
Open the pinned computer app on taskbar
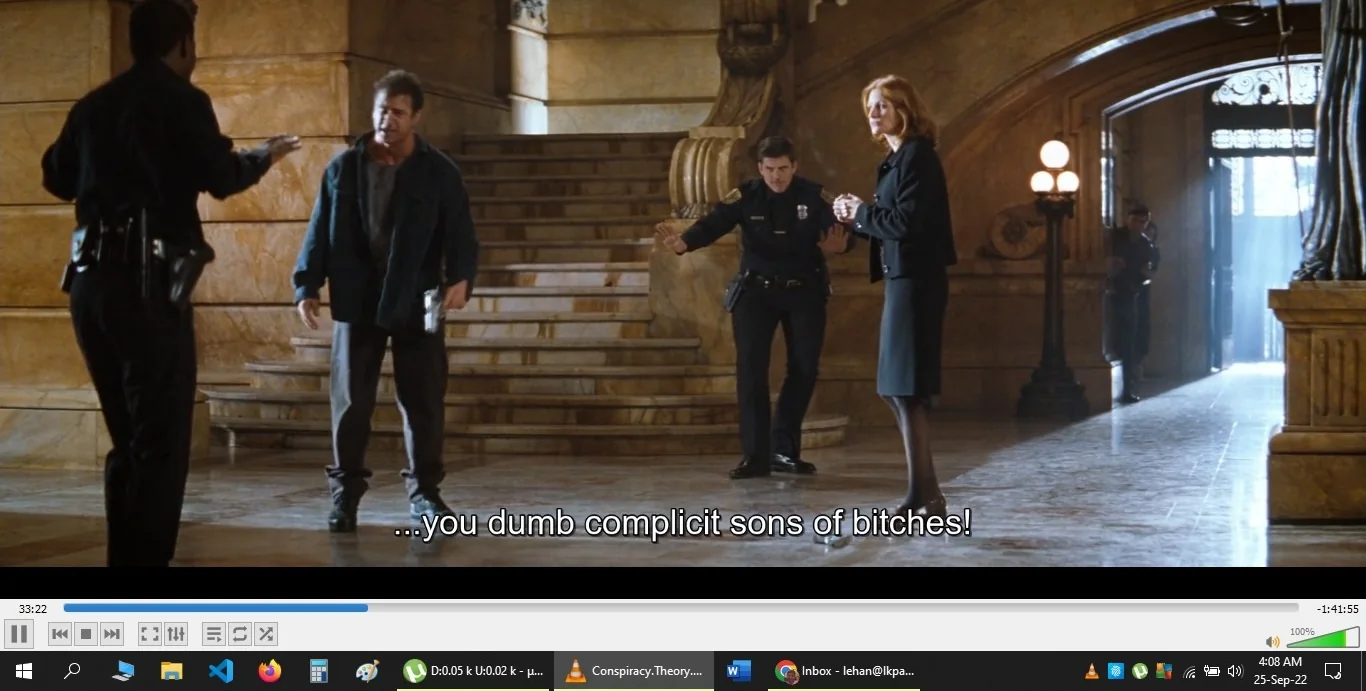(123, 671)
